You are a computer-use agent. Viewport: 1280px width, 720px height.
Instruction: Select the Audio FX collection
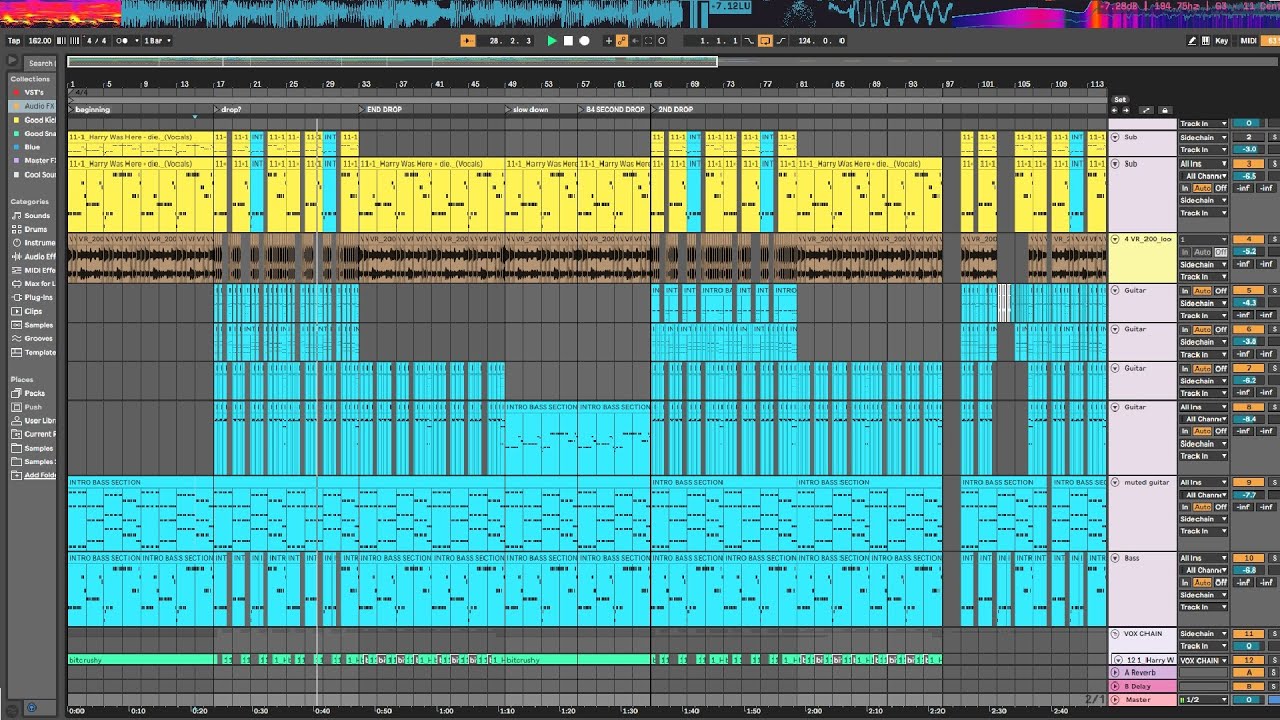tap(31, 106)
